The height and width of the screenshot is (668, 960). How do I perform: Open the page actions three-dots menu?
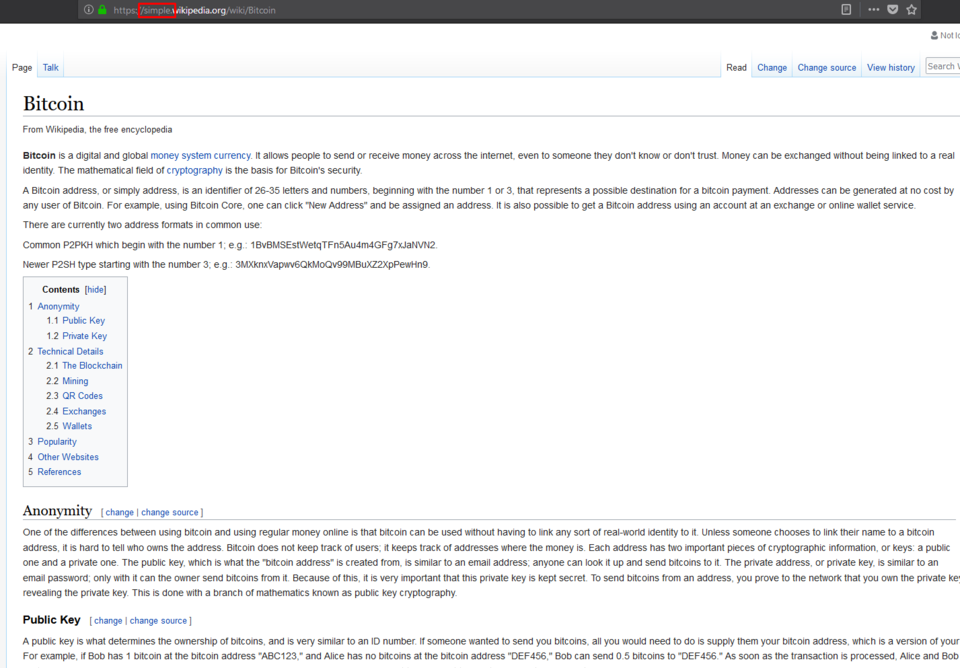[x=874, y=9]
